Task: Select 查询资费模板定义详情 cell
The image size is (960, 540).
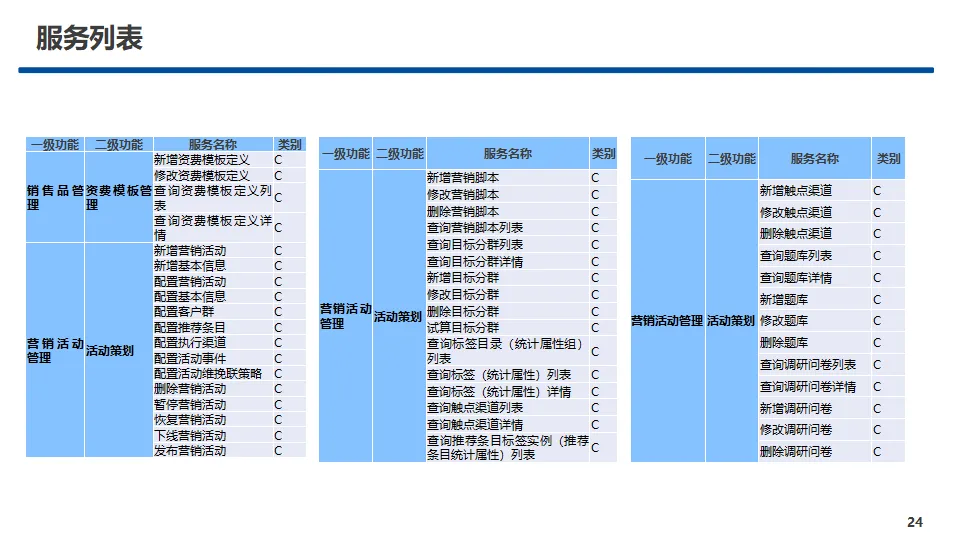Action: point(213,228)
